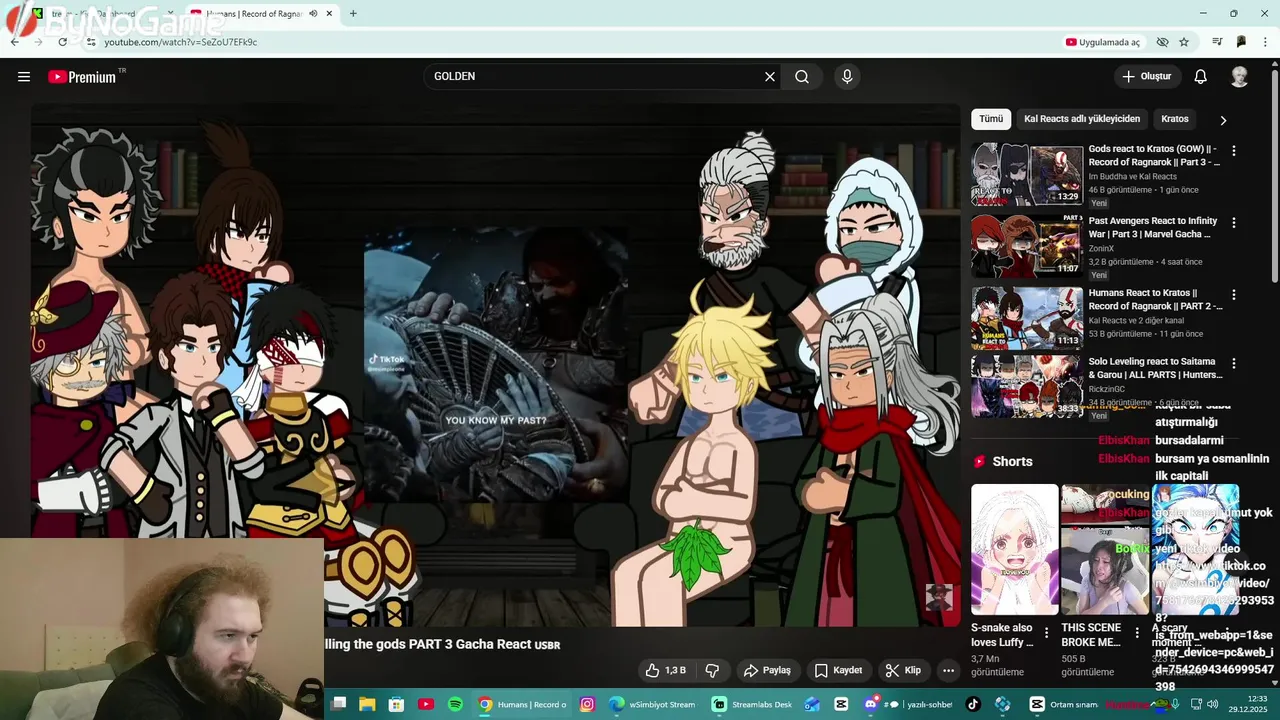Open S-snake also loves Luffy short
The width and height of the screenshot is (1280, 720).
1014,549
